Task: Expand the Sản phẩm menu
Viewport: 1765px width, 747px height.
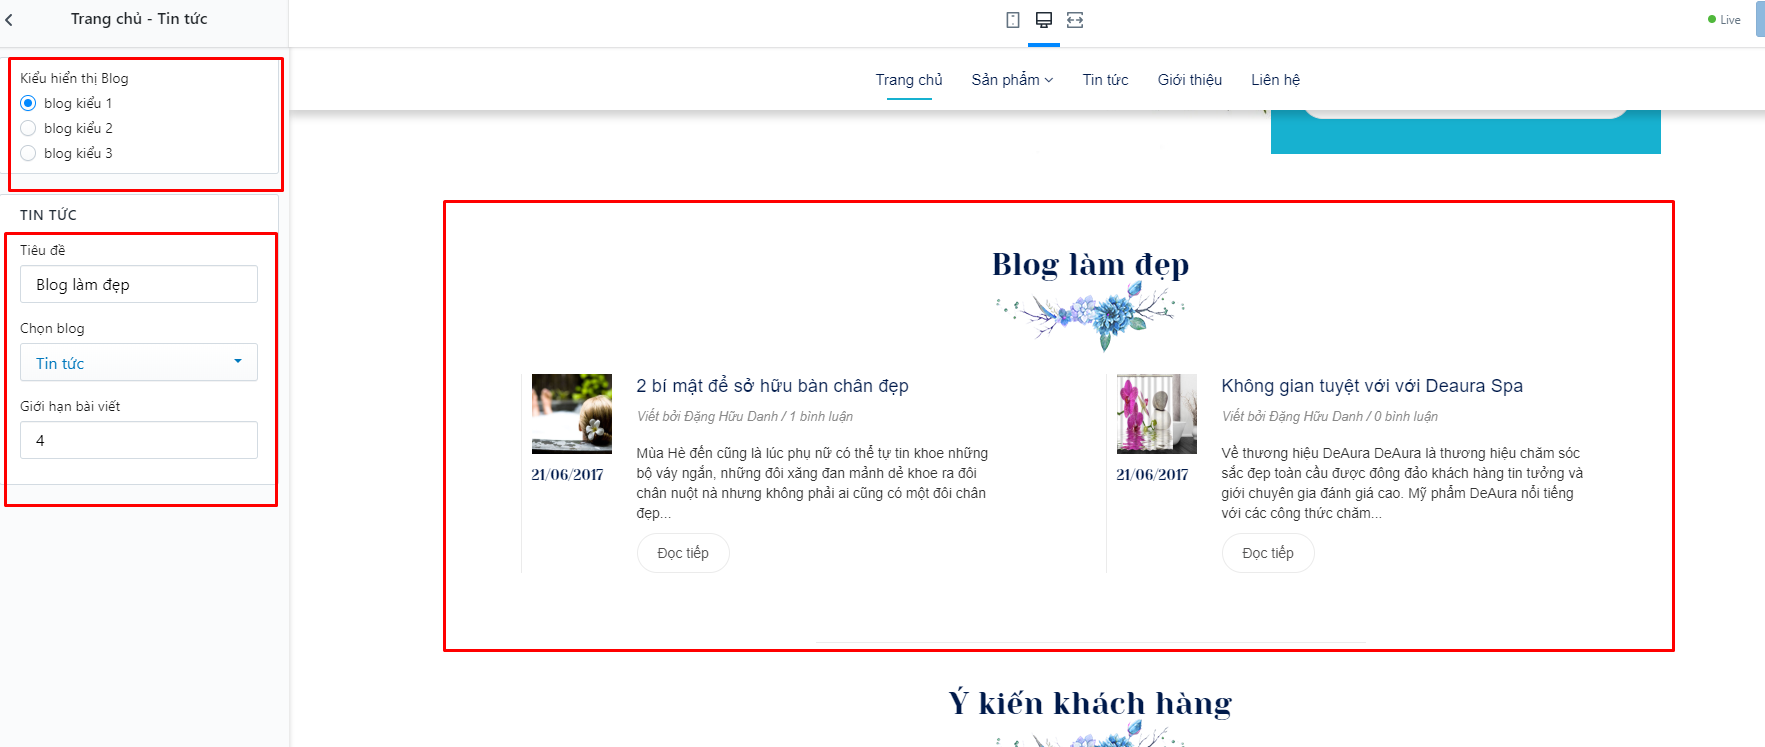Action: click(x=1012, y=80)
